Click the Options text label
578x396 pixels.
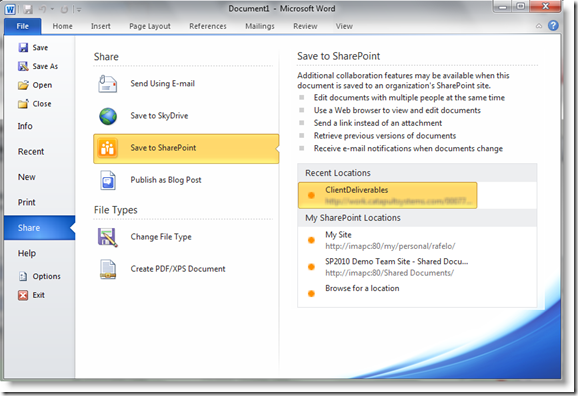[46, 276]
